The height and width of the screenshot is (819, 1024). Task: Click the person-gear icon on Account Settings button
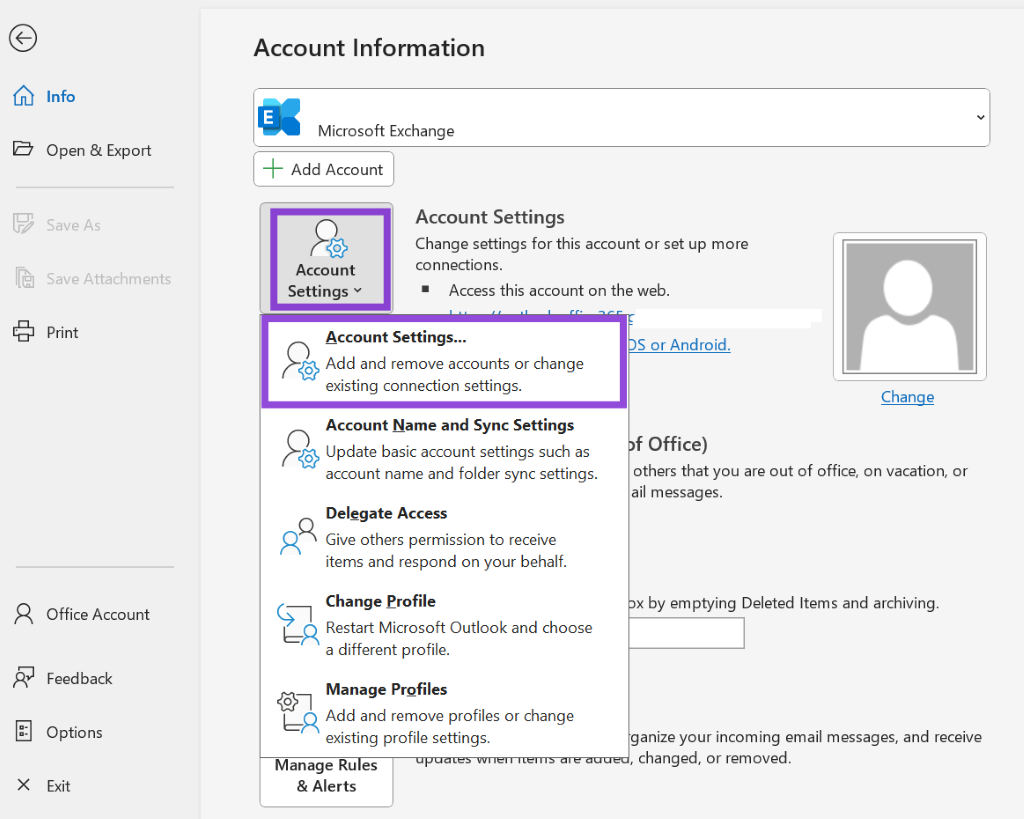328,238
